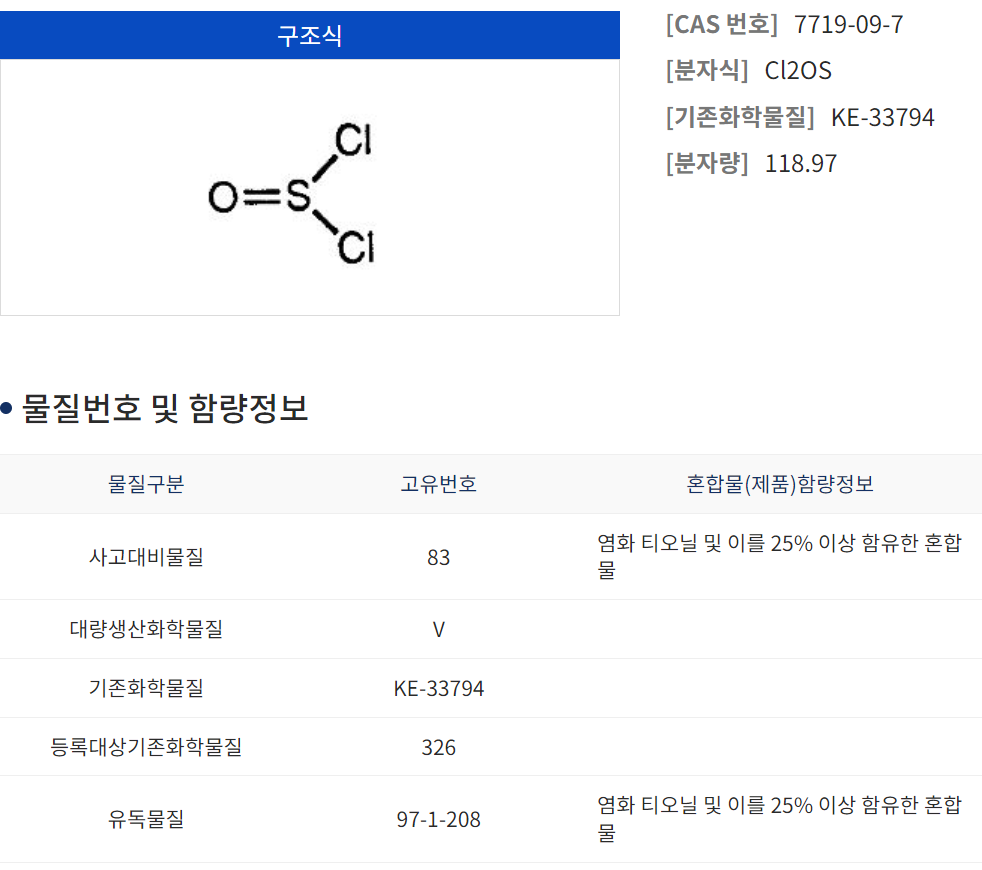Select the 사고대비물질 row label
Image resolution: width=982 pixels, height=870 pixels.
[x=146, y=557]
